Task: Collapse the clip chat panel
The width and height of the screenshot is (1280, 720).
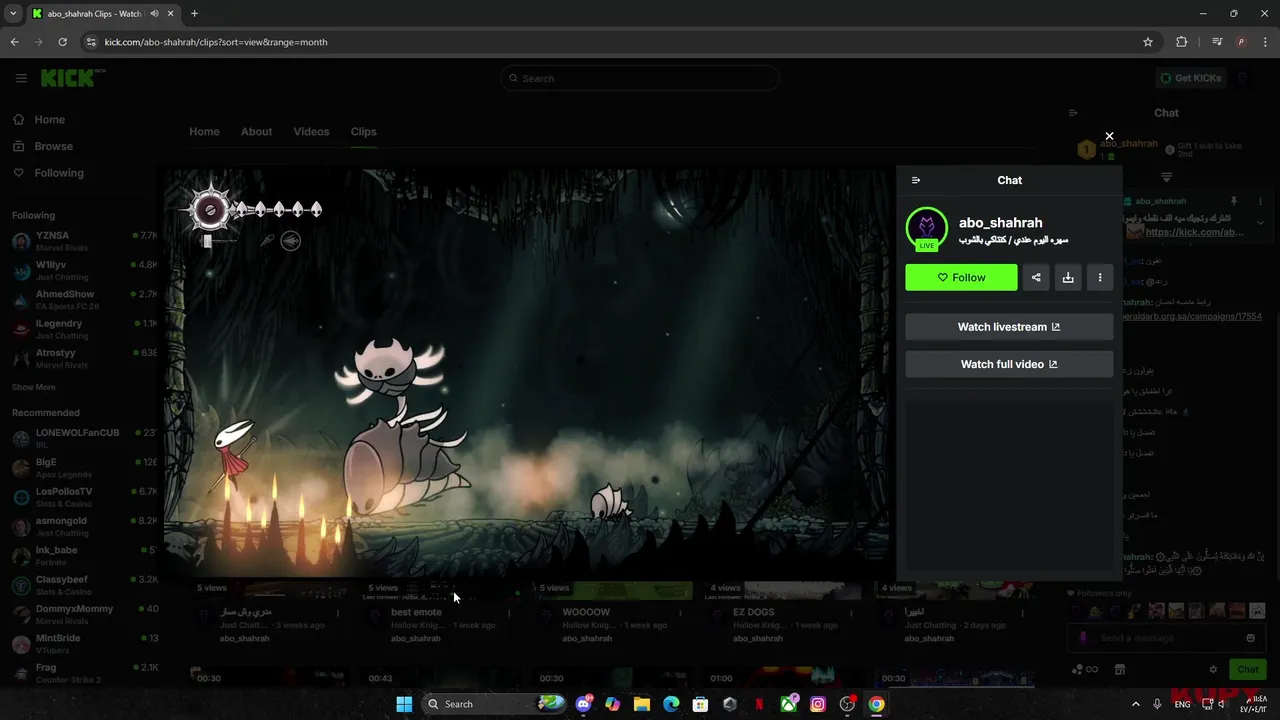Action: [916, 180]
